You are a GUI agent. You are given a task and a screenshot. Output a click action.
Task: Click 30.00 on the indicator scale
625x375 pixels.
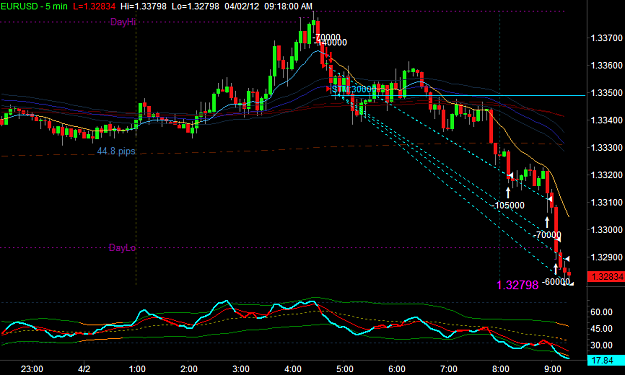coord(601,345)
